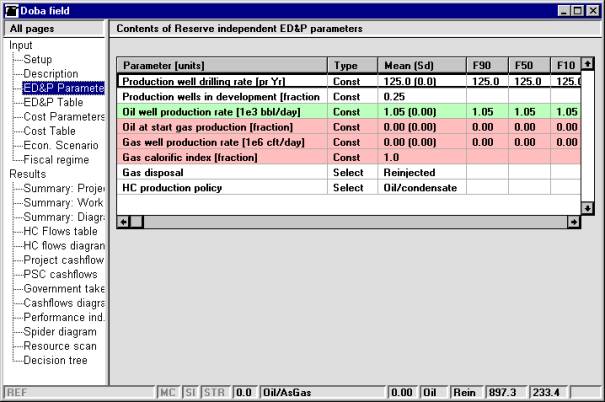Open the Setup page
Image resolution: width=605 pixels, height=402 pixels.
(x=37, y=59)
